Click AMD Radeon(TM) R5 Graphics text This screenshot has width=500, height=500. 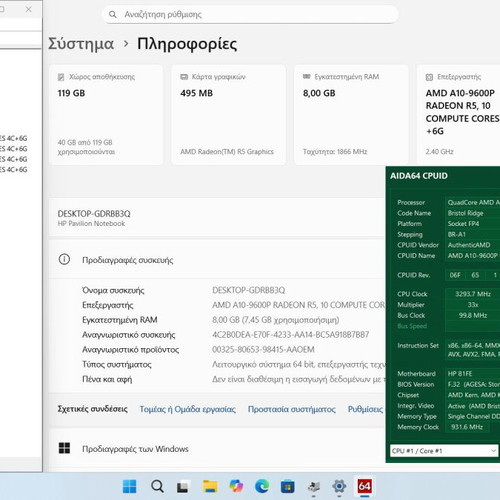click(x=227, y=152)
